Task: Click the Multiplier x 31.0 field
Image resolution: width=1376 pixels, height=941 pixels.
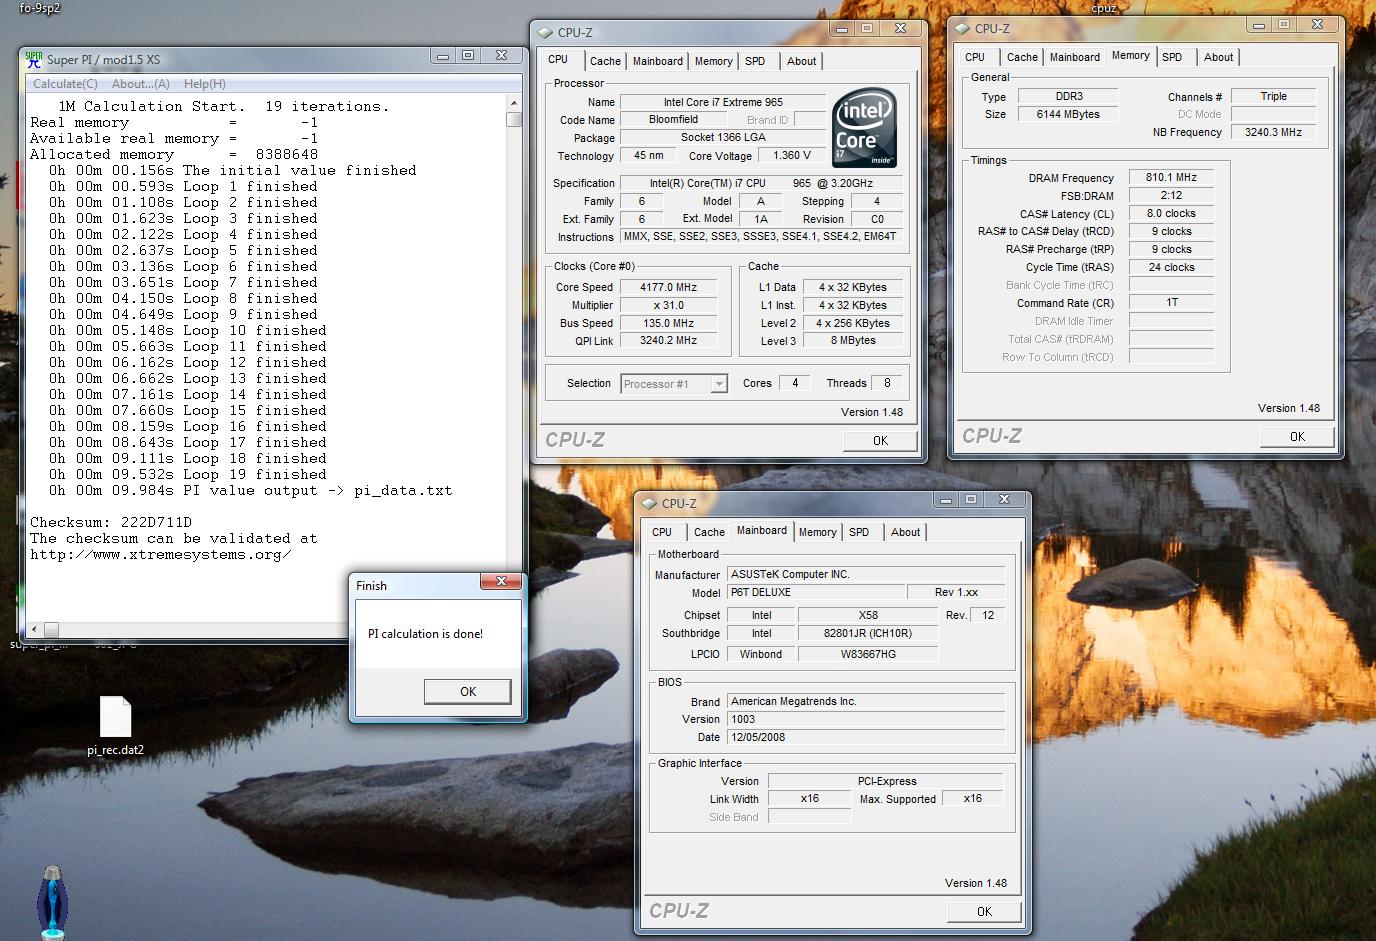Action: click(x=668, y=305)
